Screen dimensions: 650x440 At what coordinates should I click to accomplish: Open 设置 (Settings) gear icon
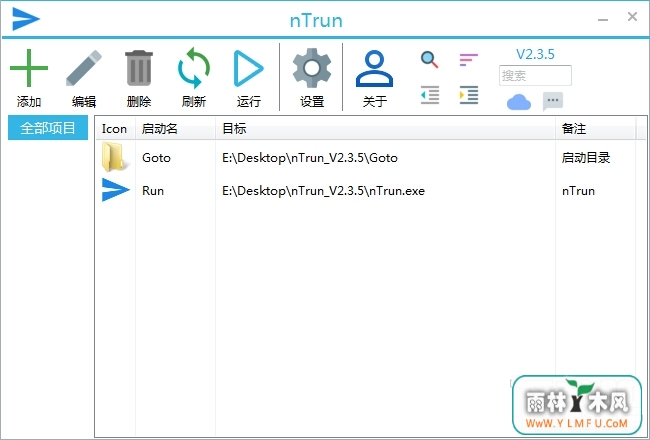tap(312, 68)
